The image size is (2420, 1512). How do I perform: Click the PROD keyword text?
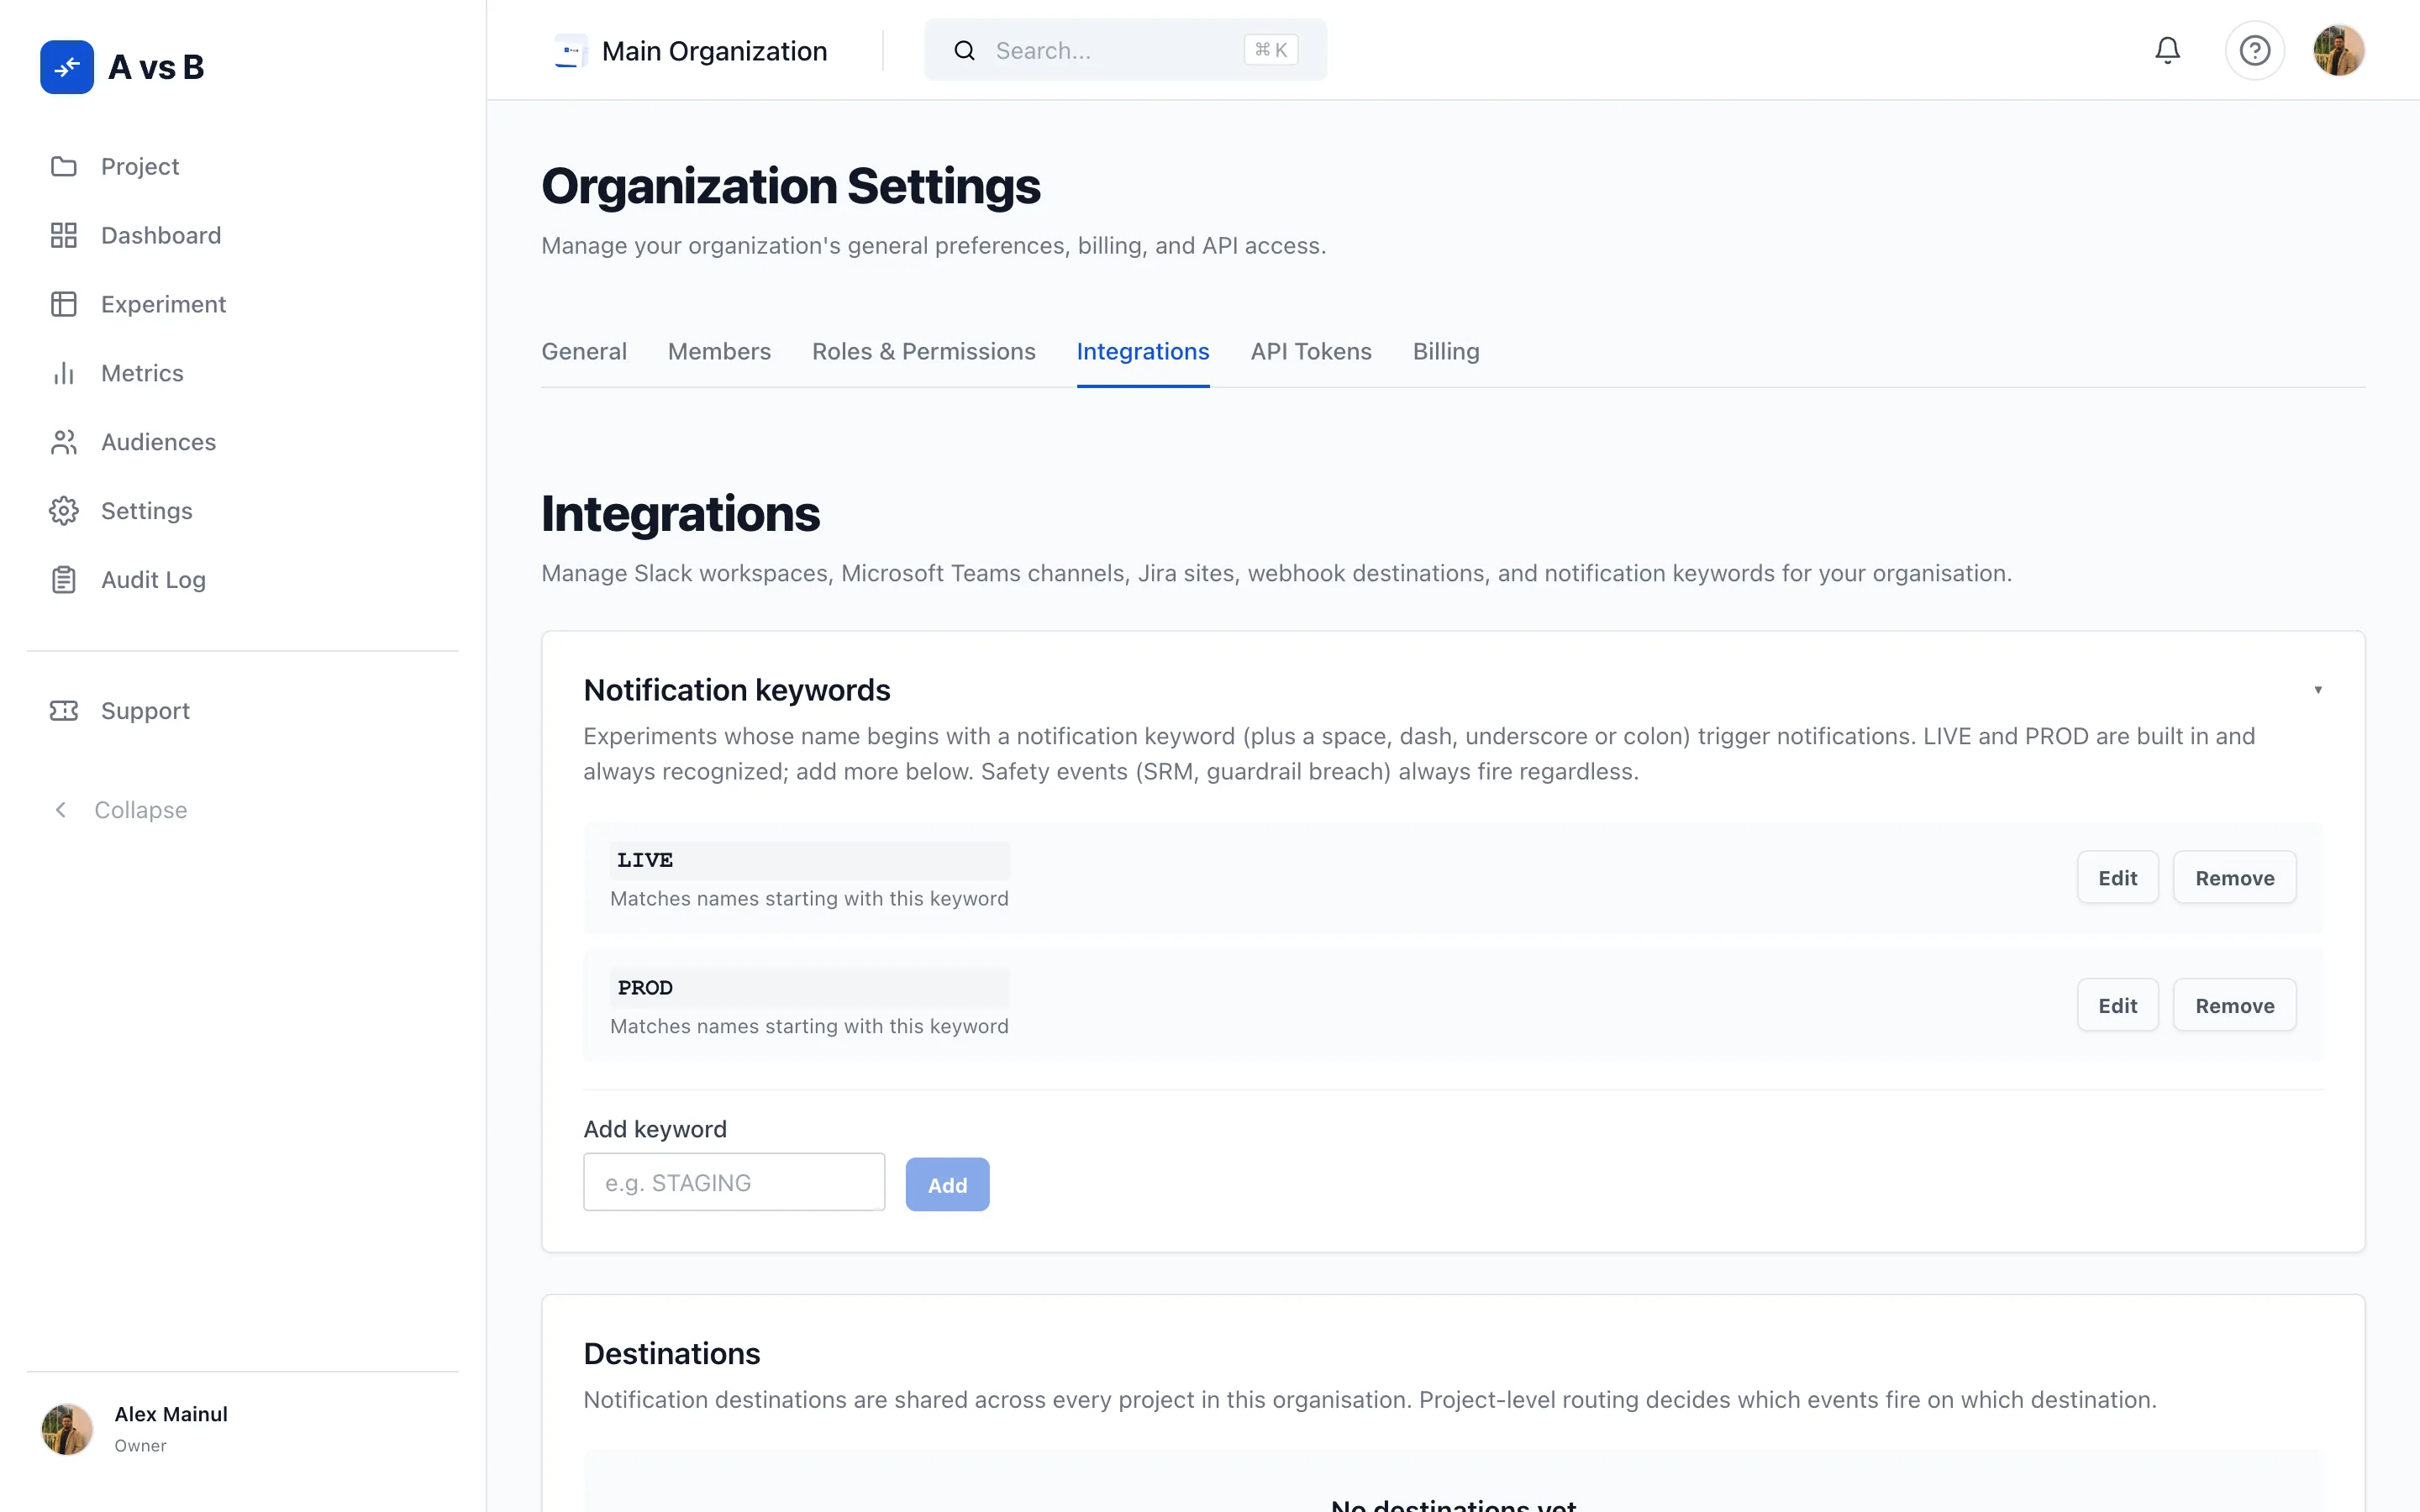pyautogui.click(x=645, y=988)
